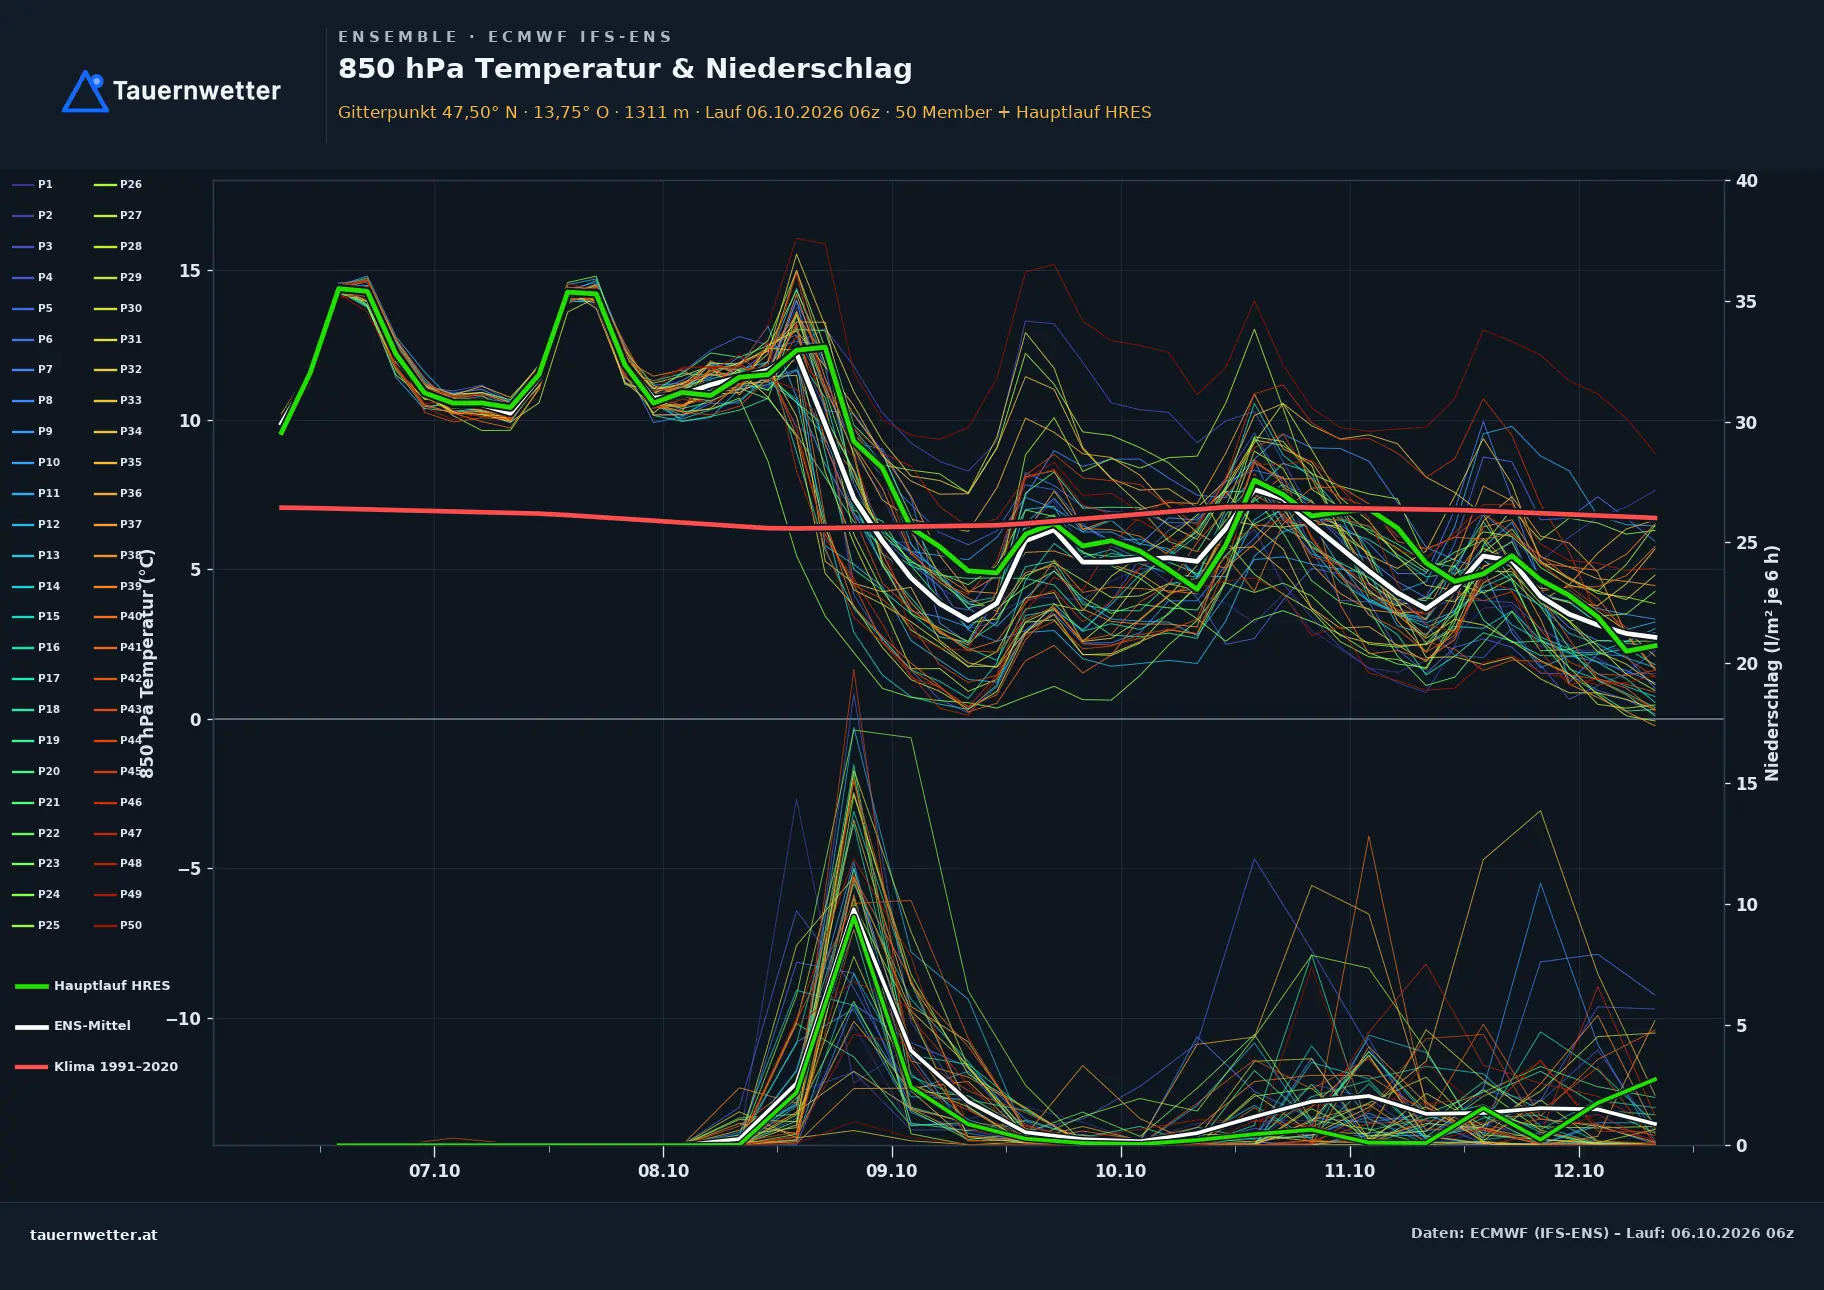Toggle the Hauptlauf HRES legend entry
This screenshot has width=1824, height=1290.
(x=93, y=986)
